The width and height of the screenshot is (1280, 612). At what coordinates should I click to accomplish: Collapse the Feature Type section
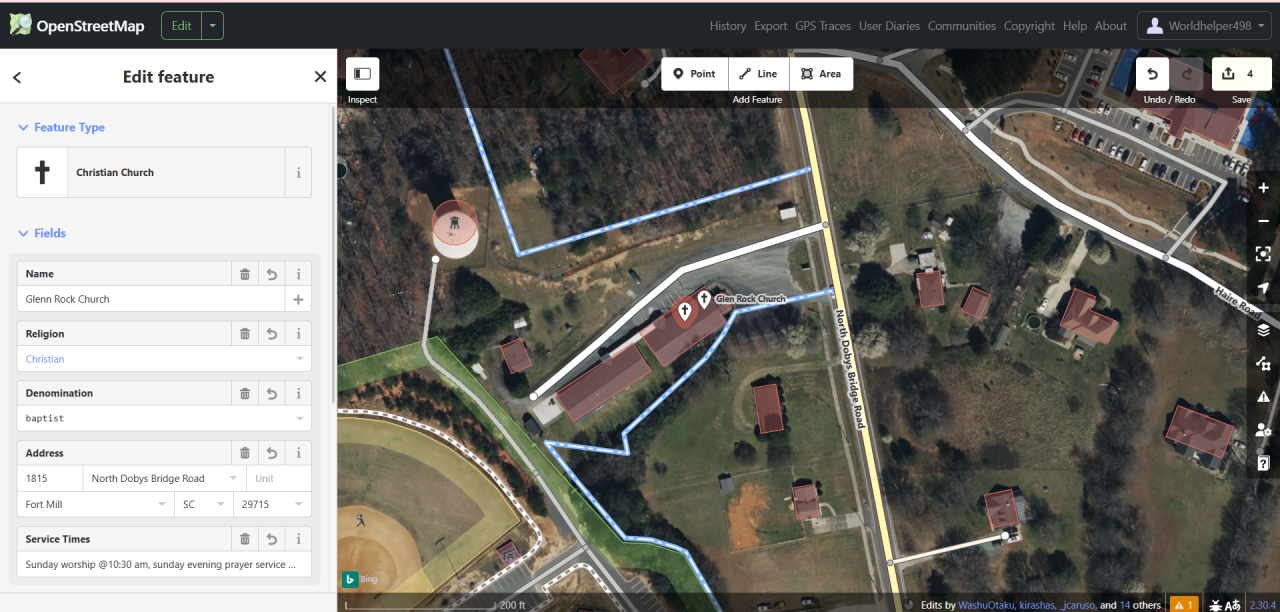tap(61, 127)
